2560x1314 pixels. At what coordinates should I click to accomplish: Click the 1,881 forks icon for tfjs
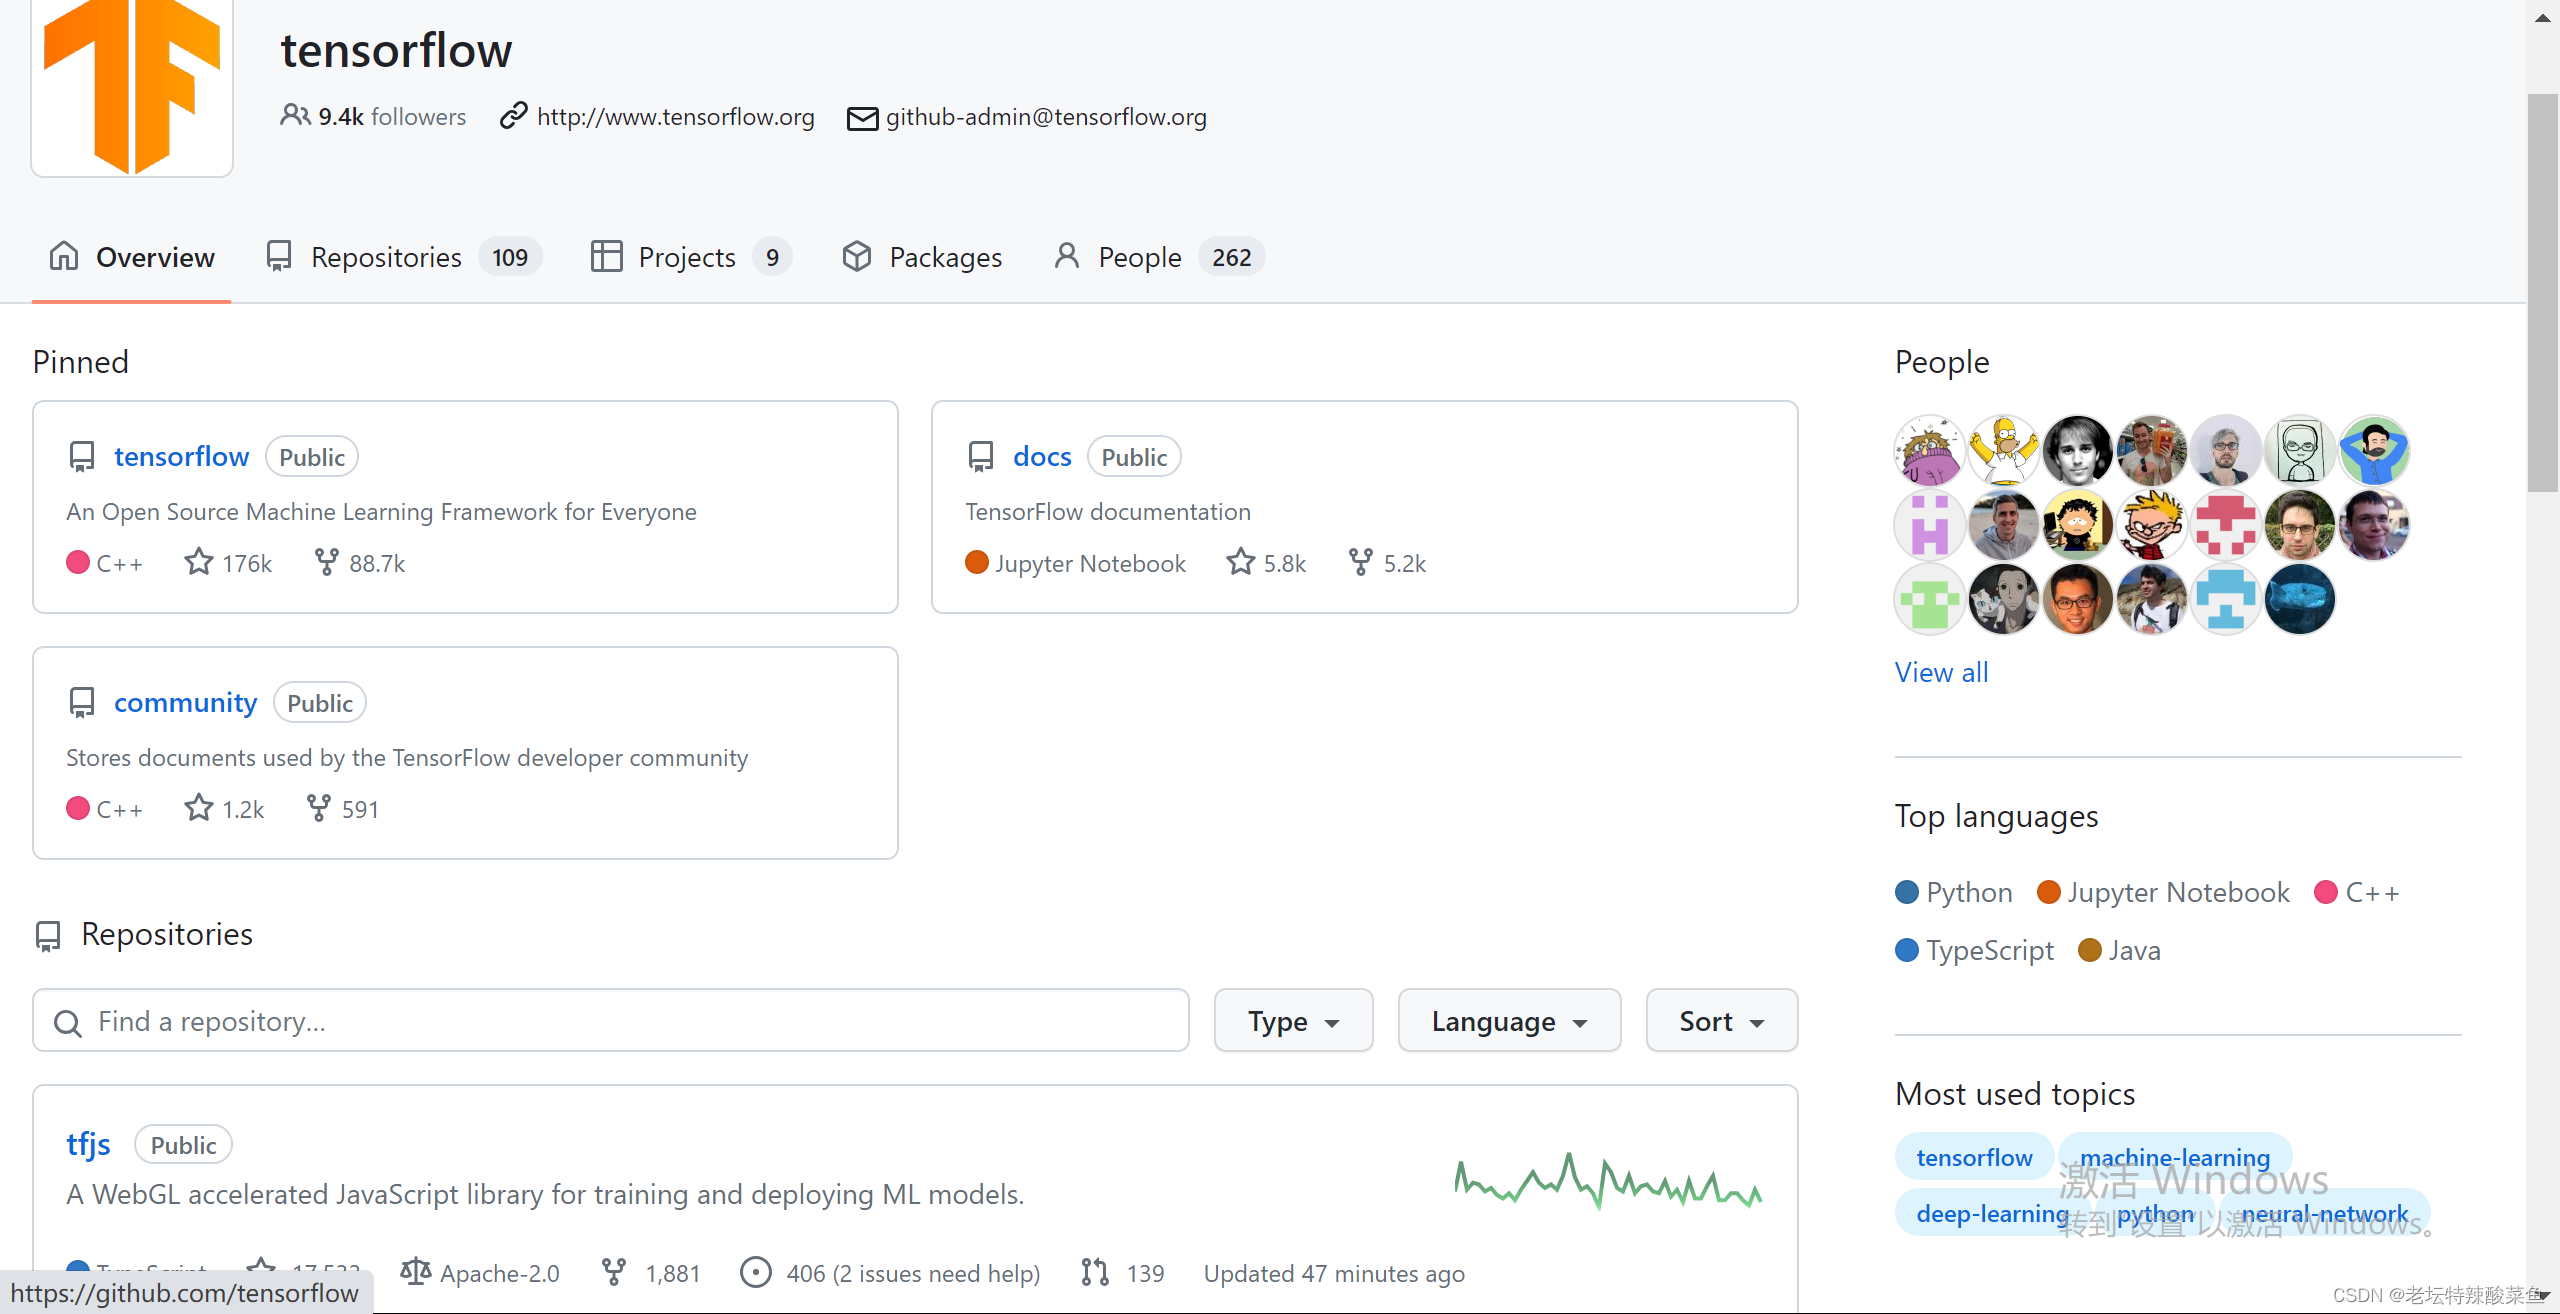pos(614,1272)
